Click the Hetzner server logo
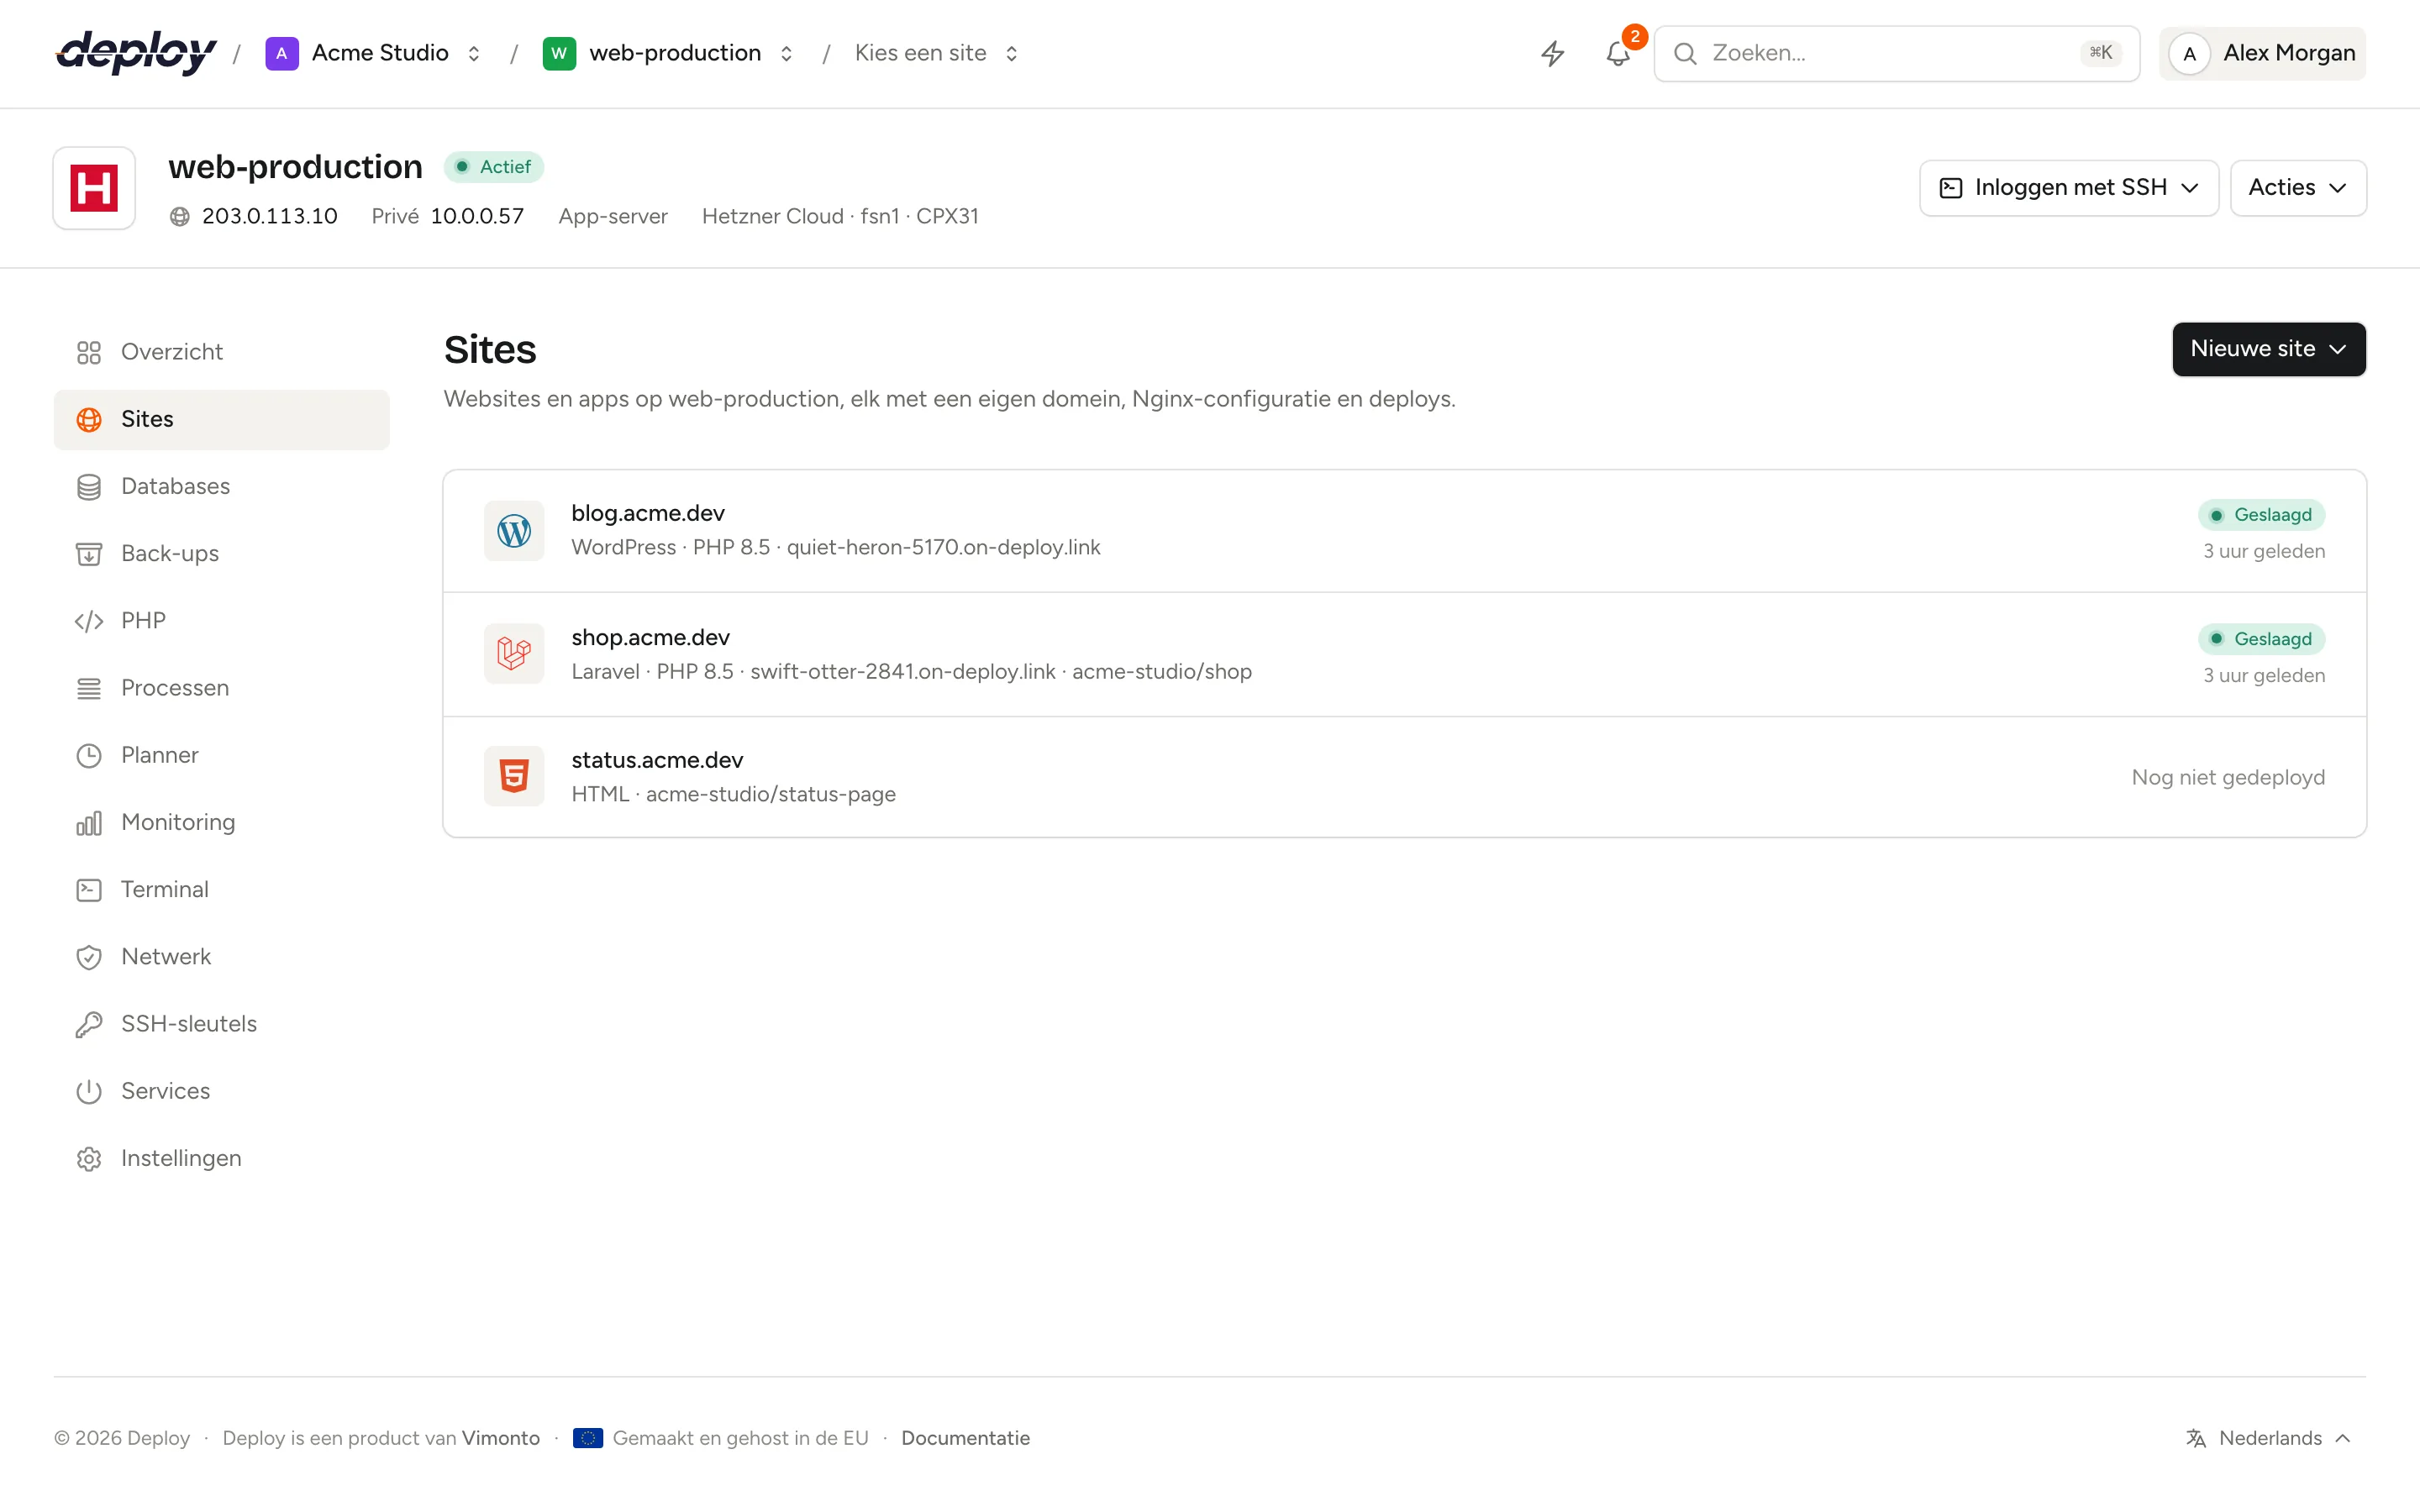The width and height of the screenshot is (2420, 1512). (94, 188)
